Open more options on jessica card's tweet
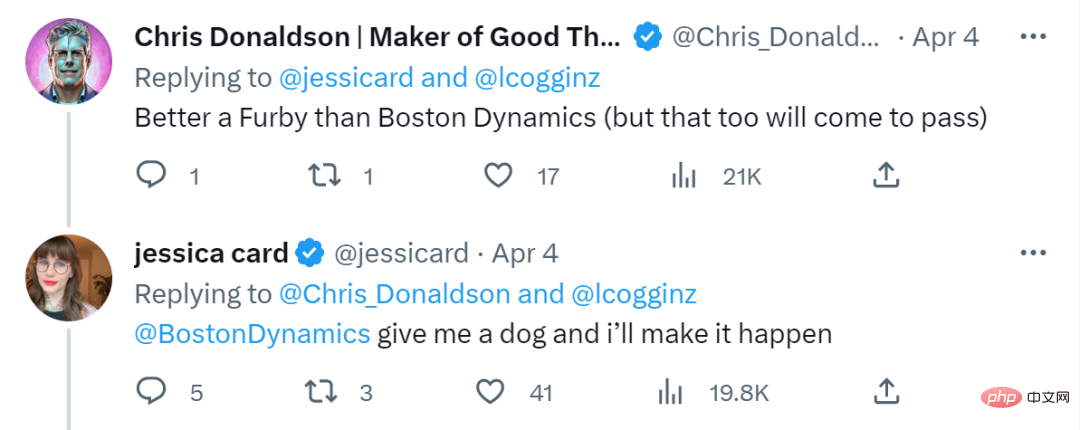 pos(1033,253)
